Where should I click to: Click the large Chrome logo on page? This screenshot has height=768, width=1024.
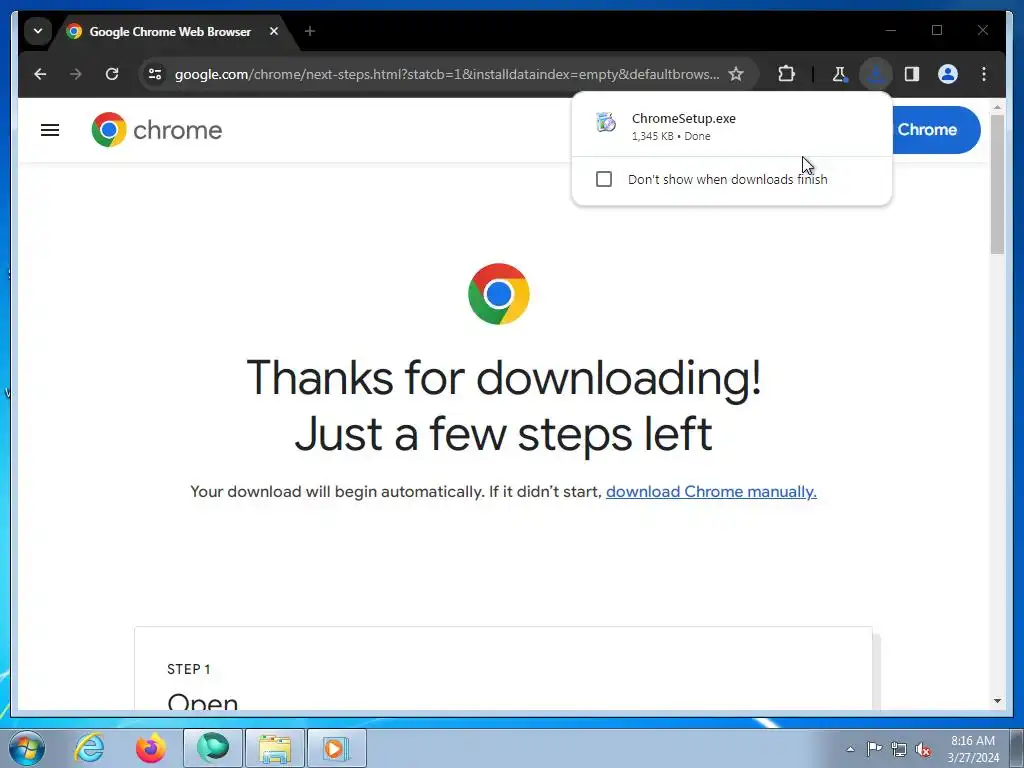pos(499,294)
